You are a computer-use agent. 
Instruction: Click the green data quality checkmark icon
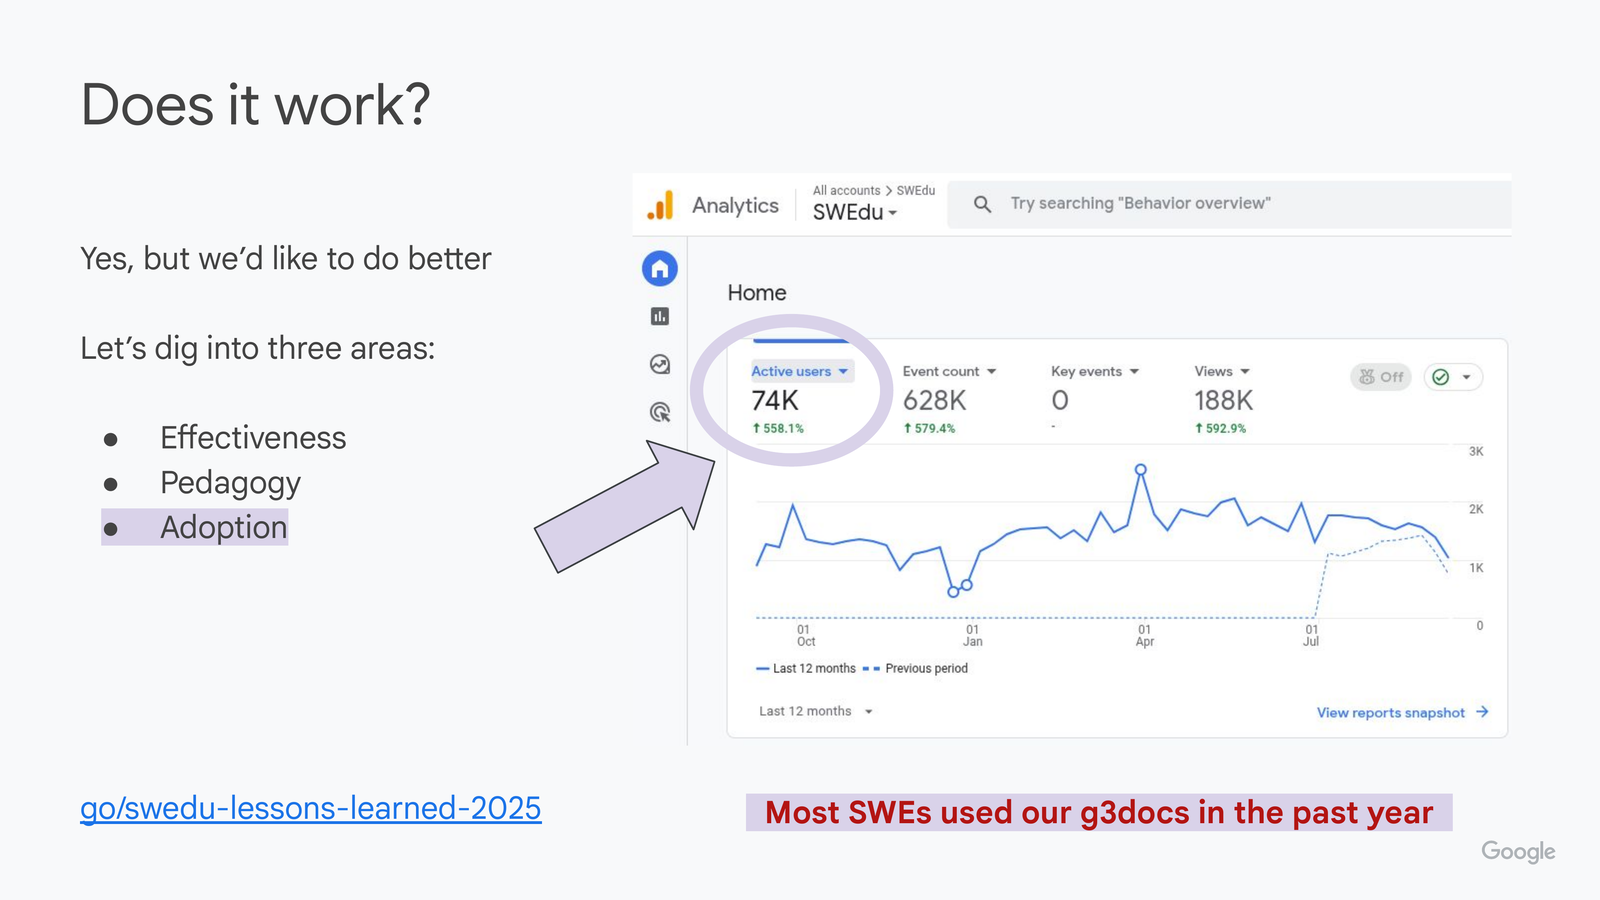(1441, 377)
